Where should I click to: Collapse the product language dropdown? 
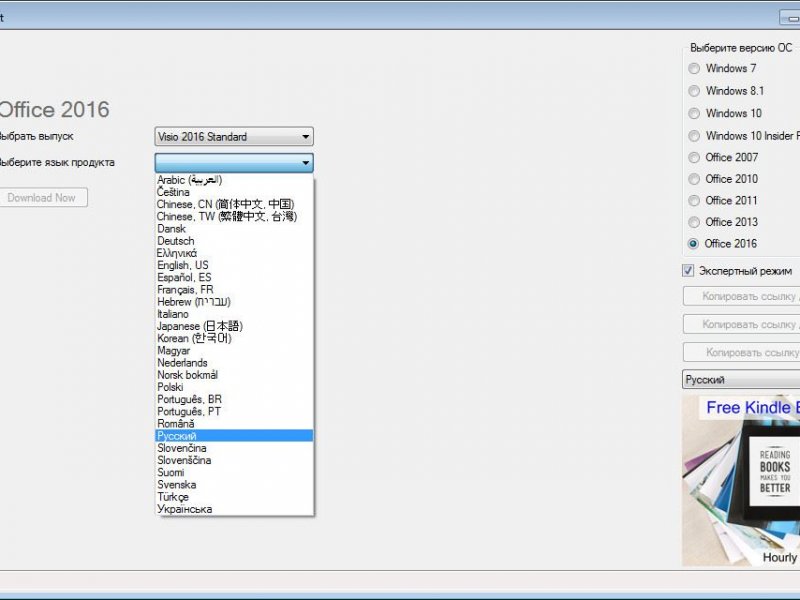[x=234, y=163]
